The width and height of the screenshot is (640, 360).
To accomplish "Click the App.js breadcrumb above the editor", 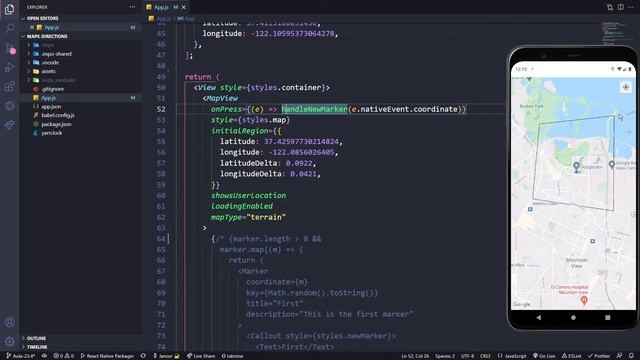I will (x=163, y=18).
